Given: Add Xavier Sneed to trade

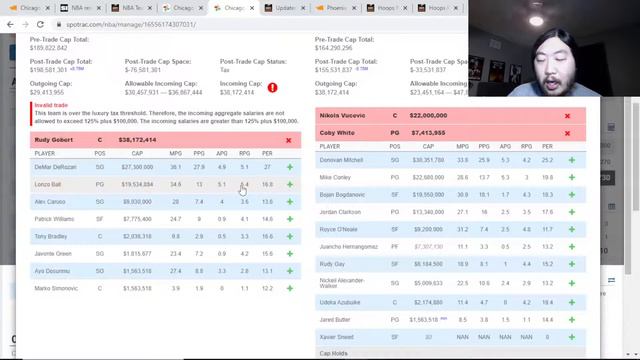Looking at the screenshot, I should tap(572, 337).
